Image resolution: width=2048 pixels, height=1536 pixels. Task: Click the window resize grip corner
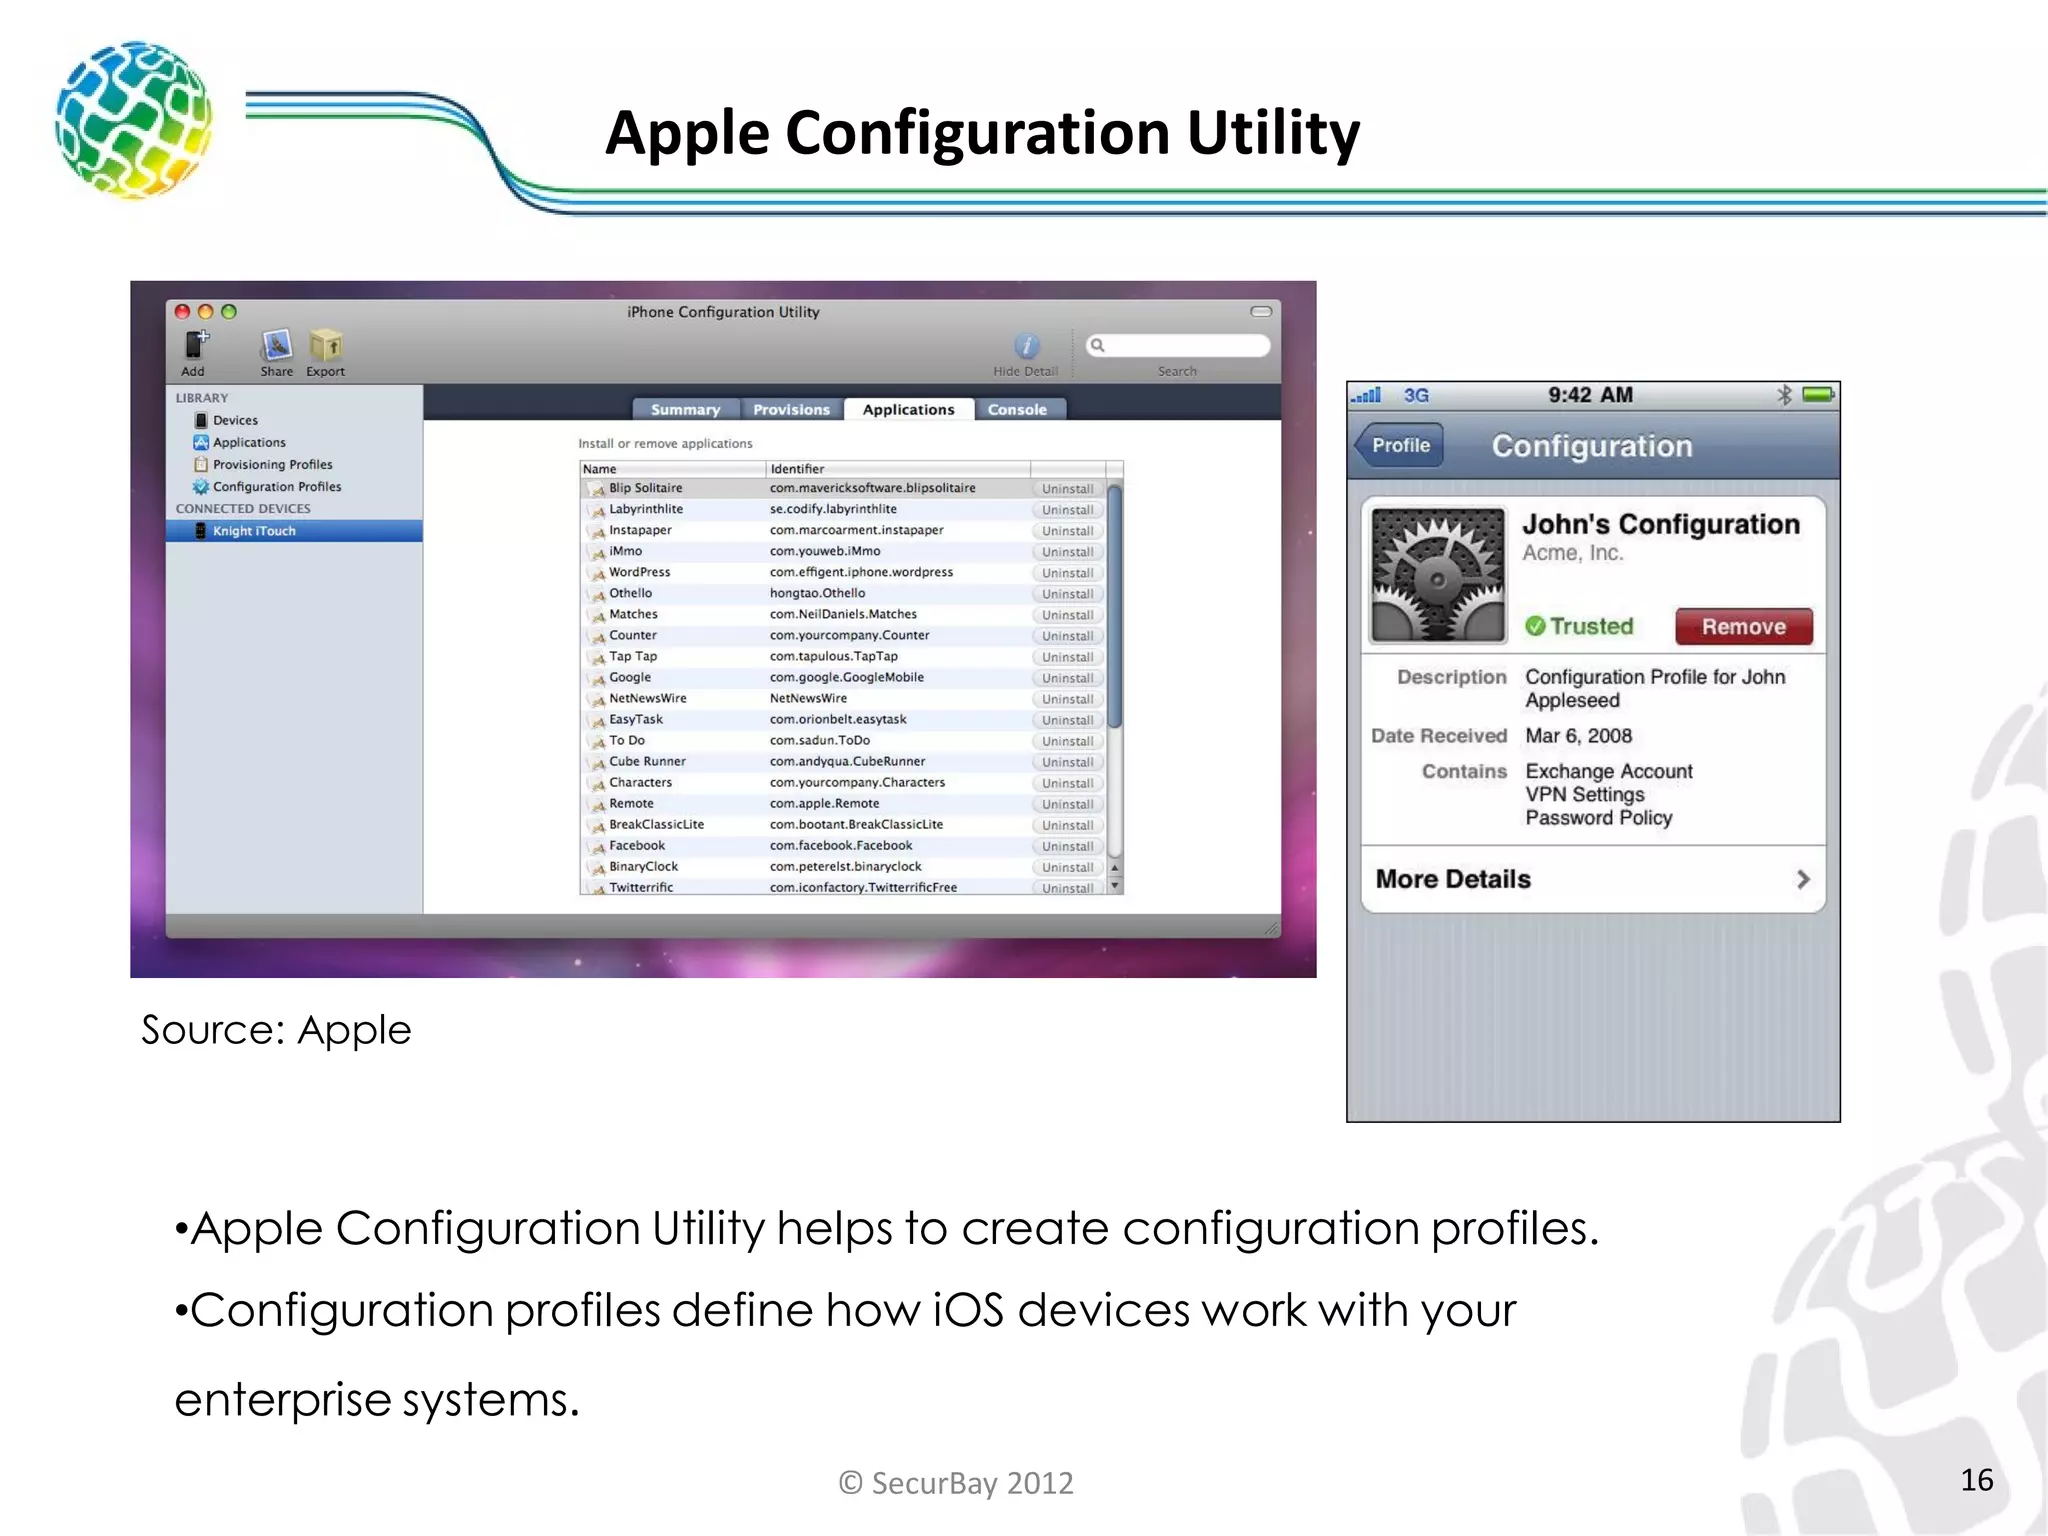(x=1271, y=928)
